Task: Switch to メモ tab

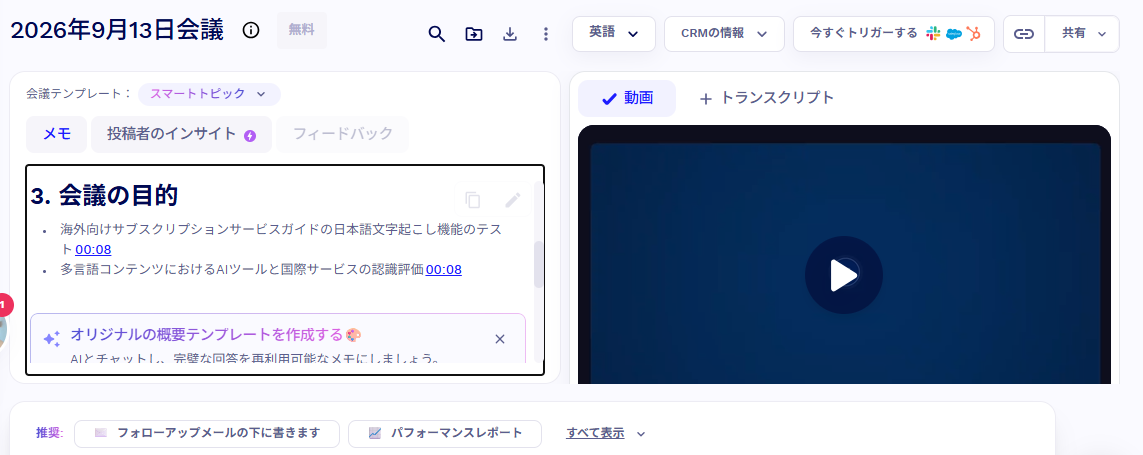Action: 57,134
